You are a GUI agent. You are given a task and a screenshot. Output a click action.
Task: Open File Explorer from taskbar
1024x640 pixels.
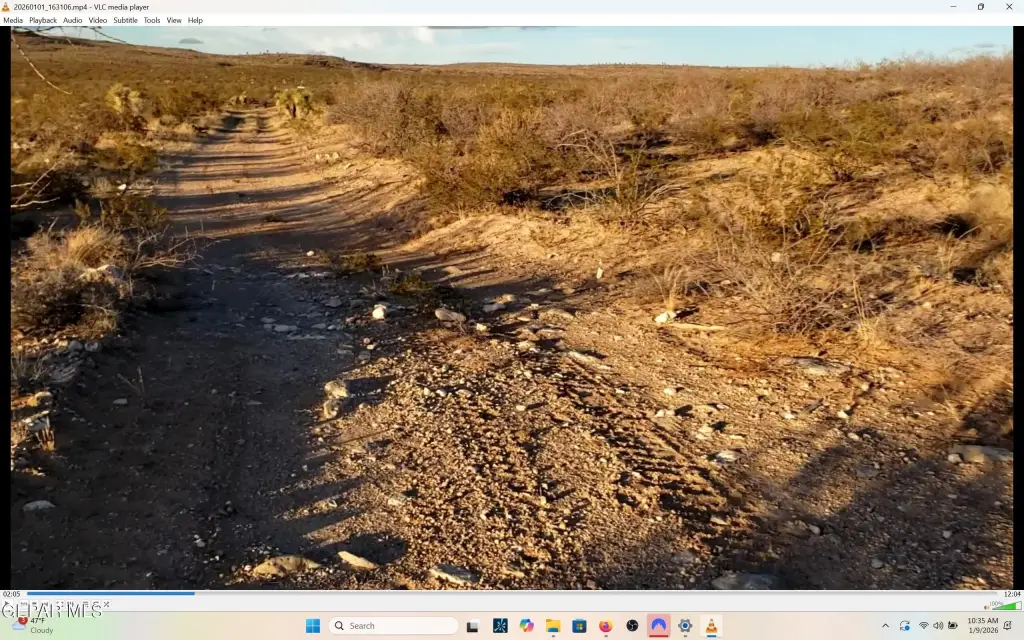point(552,626)
